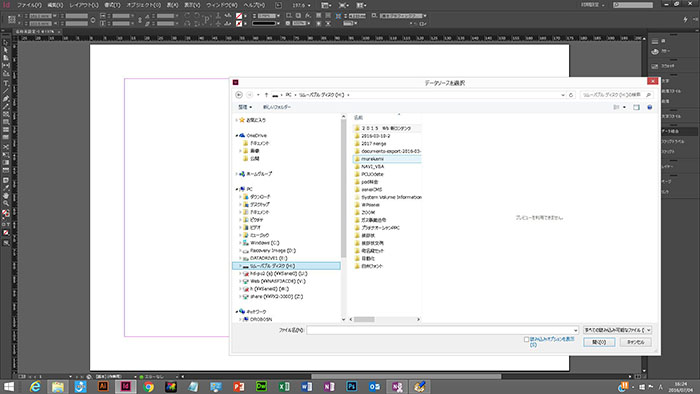This screenshot has height=394, width=700.
Task: Refresh the dialog folder listing
Action: 571,95
